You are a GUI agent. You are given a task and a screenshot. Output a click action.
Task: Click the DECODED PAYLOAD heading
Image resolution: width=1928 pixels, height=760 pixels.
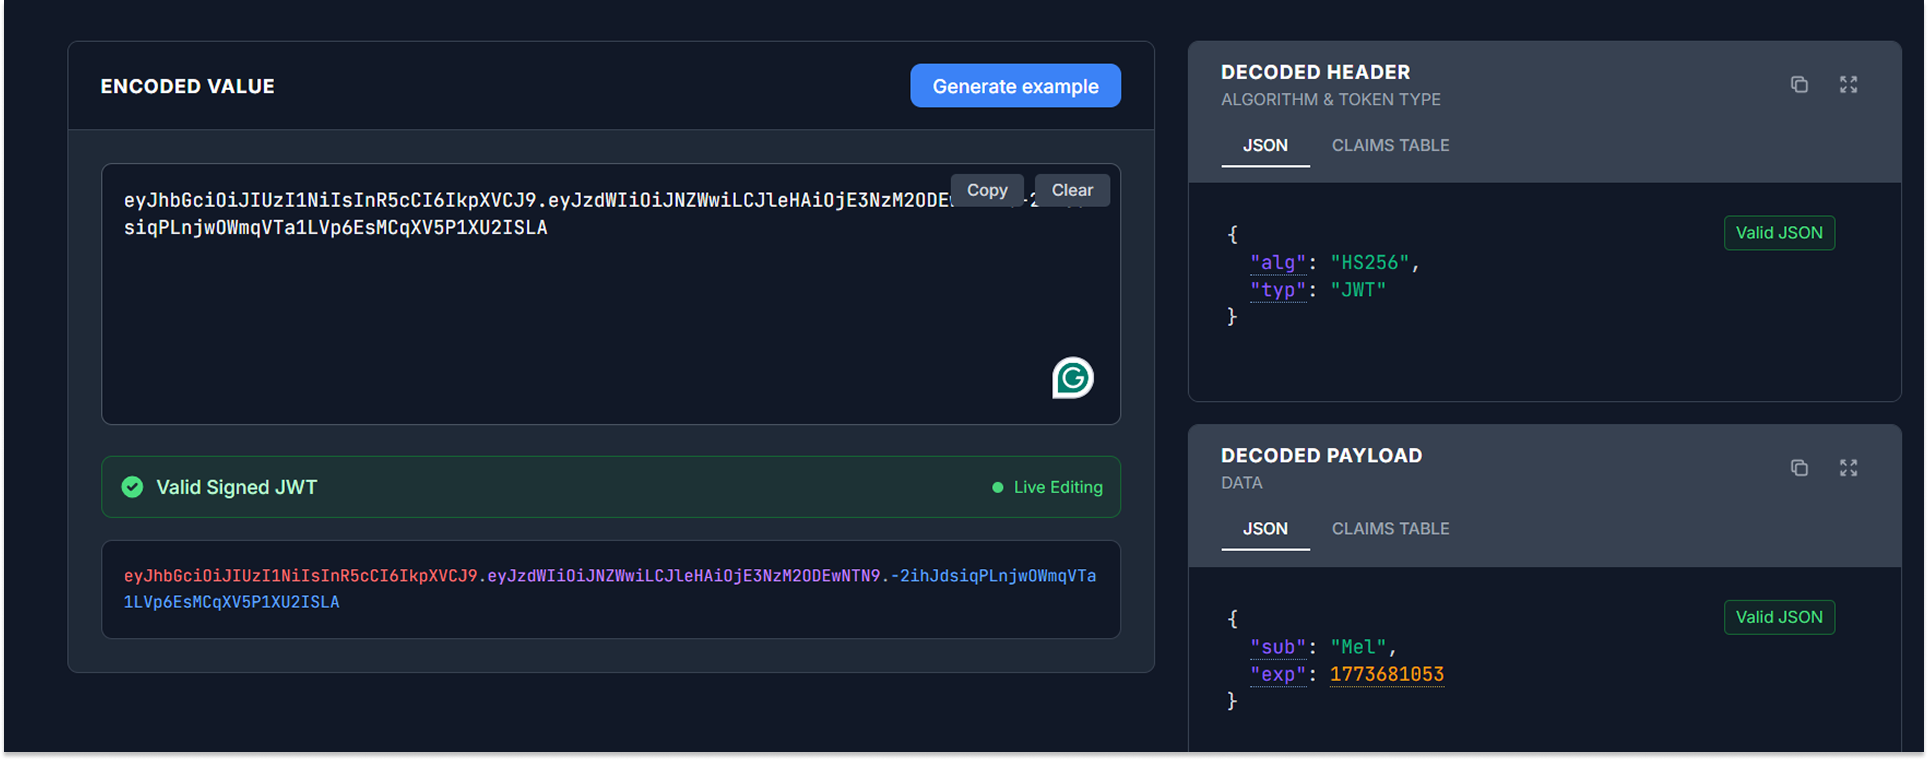1321,456
